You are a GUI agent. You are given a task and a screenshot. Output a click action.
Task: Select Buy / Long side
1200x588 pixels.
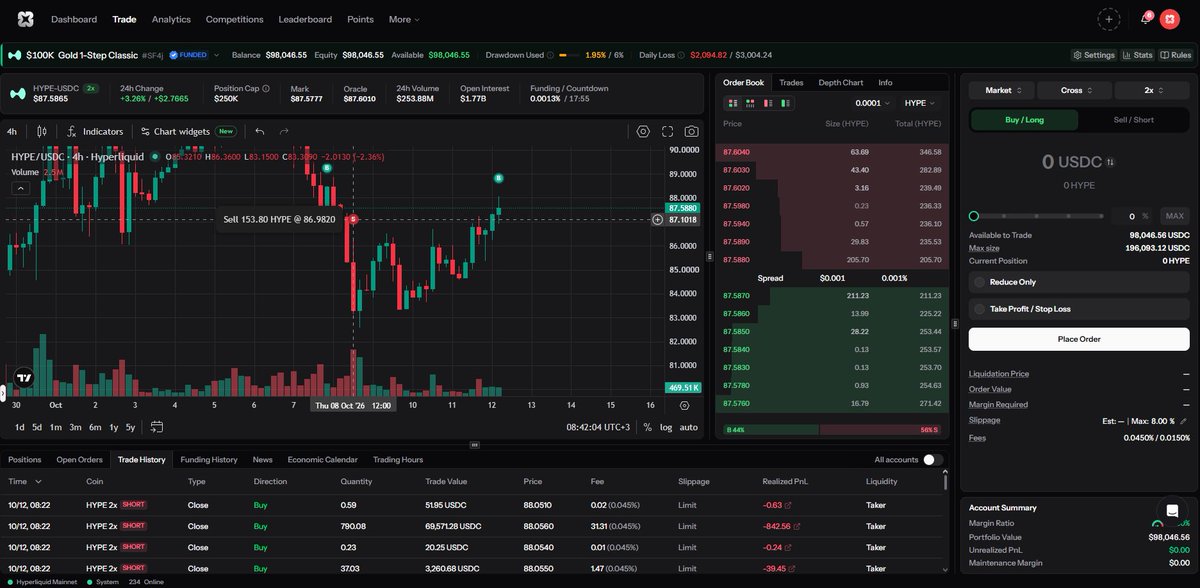(x=1024, y=120)
